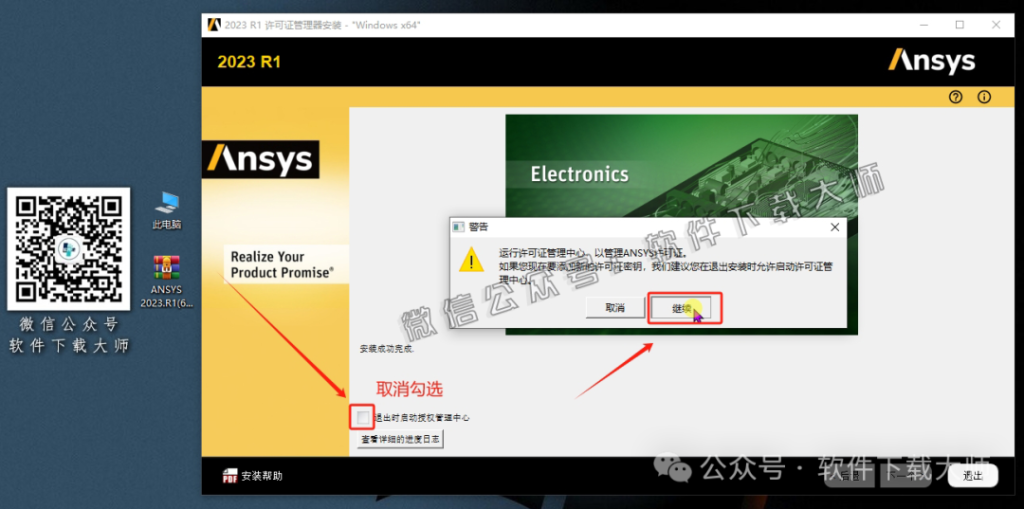Click the 警告 dialog title icon
Image resolution: width=1024 pixels, height=509 pixels.
pyautogui.click(x=458, y=227)
